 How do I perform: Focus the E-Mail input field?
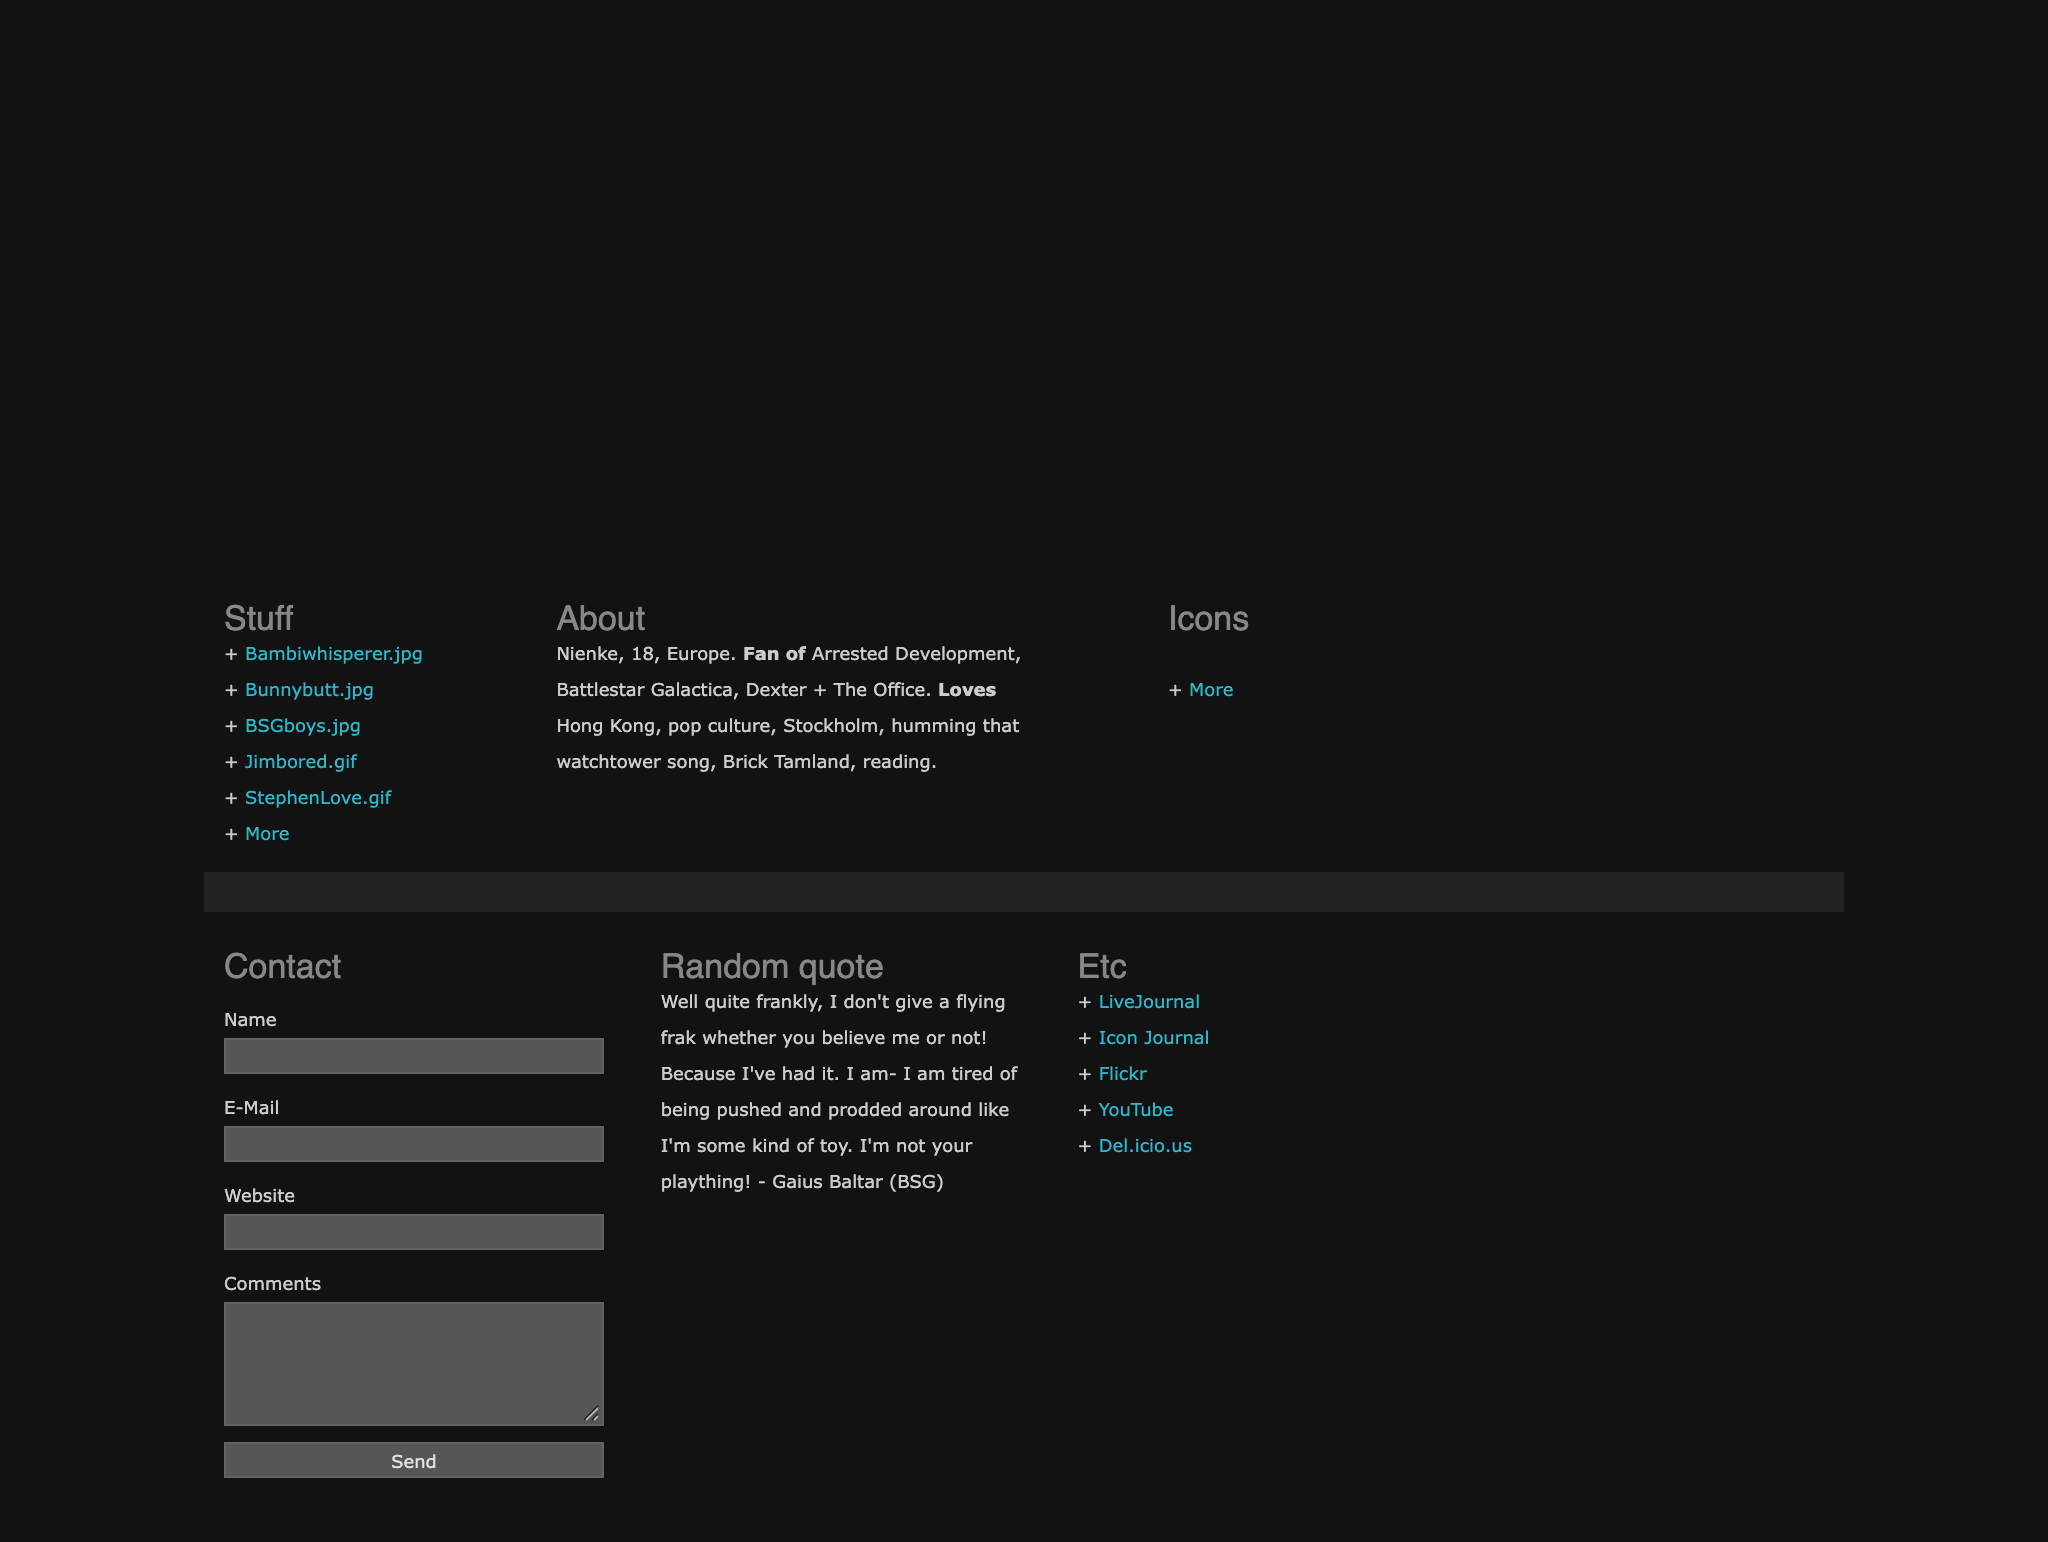click(x=414, y=1144)
